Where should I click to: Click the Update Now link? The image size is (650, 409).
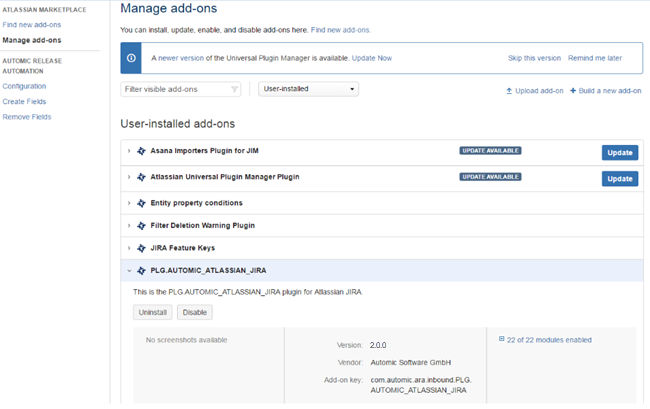click(372, 58)
